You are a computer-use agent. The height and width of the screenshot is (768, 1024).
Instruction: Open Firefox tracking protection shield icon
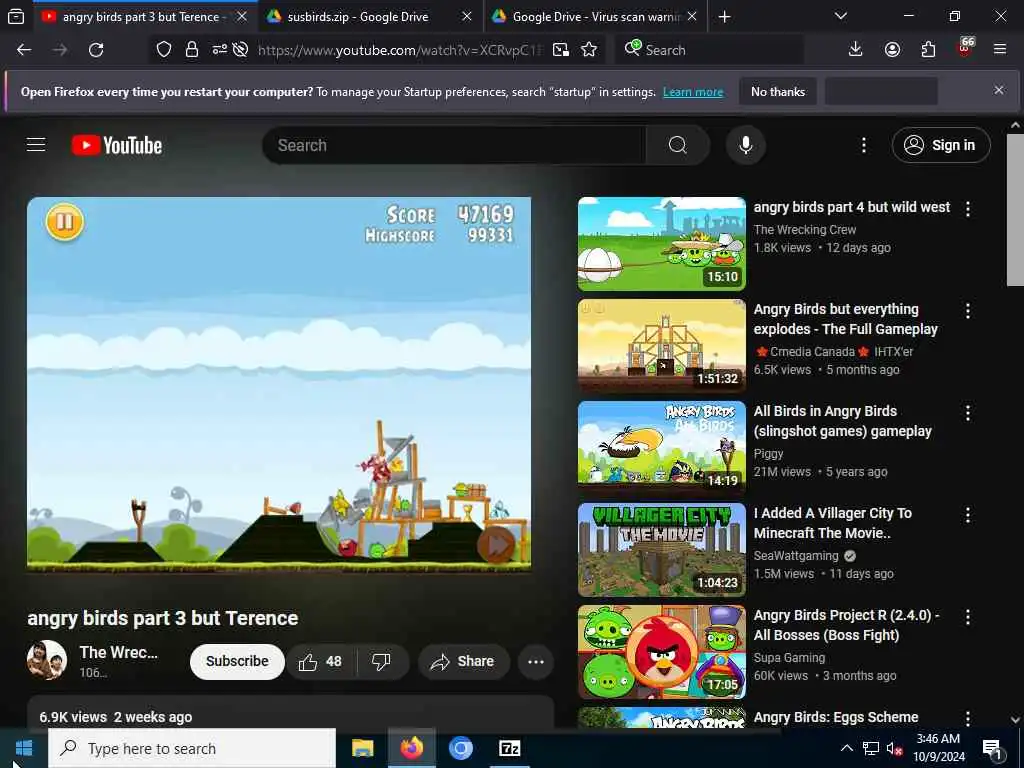[x=163, y=50]
